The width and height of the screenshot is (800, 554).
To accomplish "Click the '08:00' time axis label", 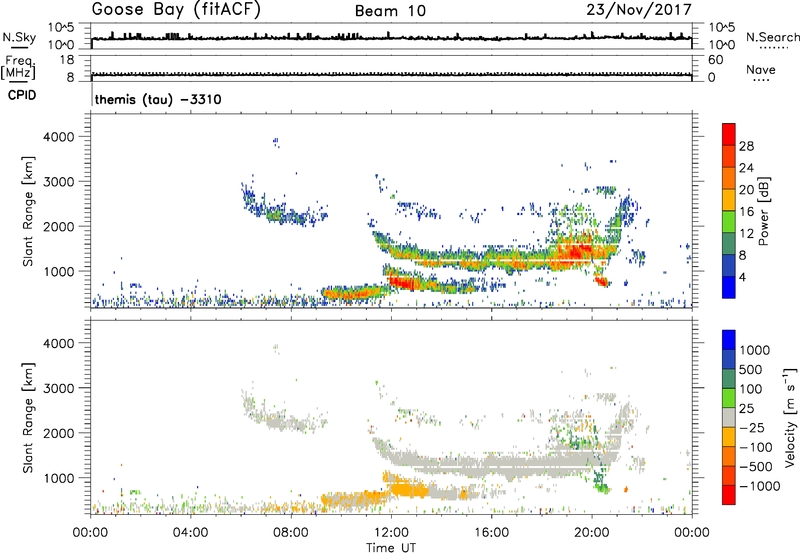I will point(291,533).
